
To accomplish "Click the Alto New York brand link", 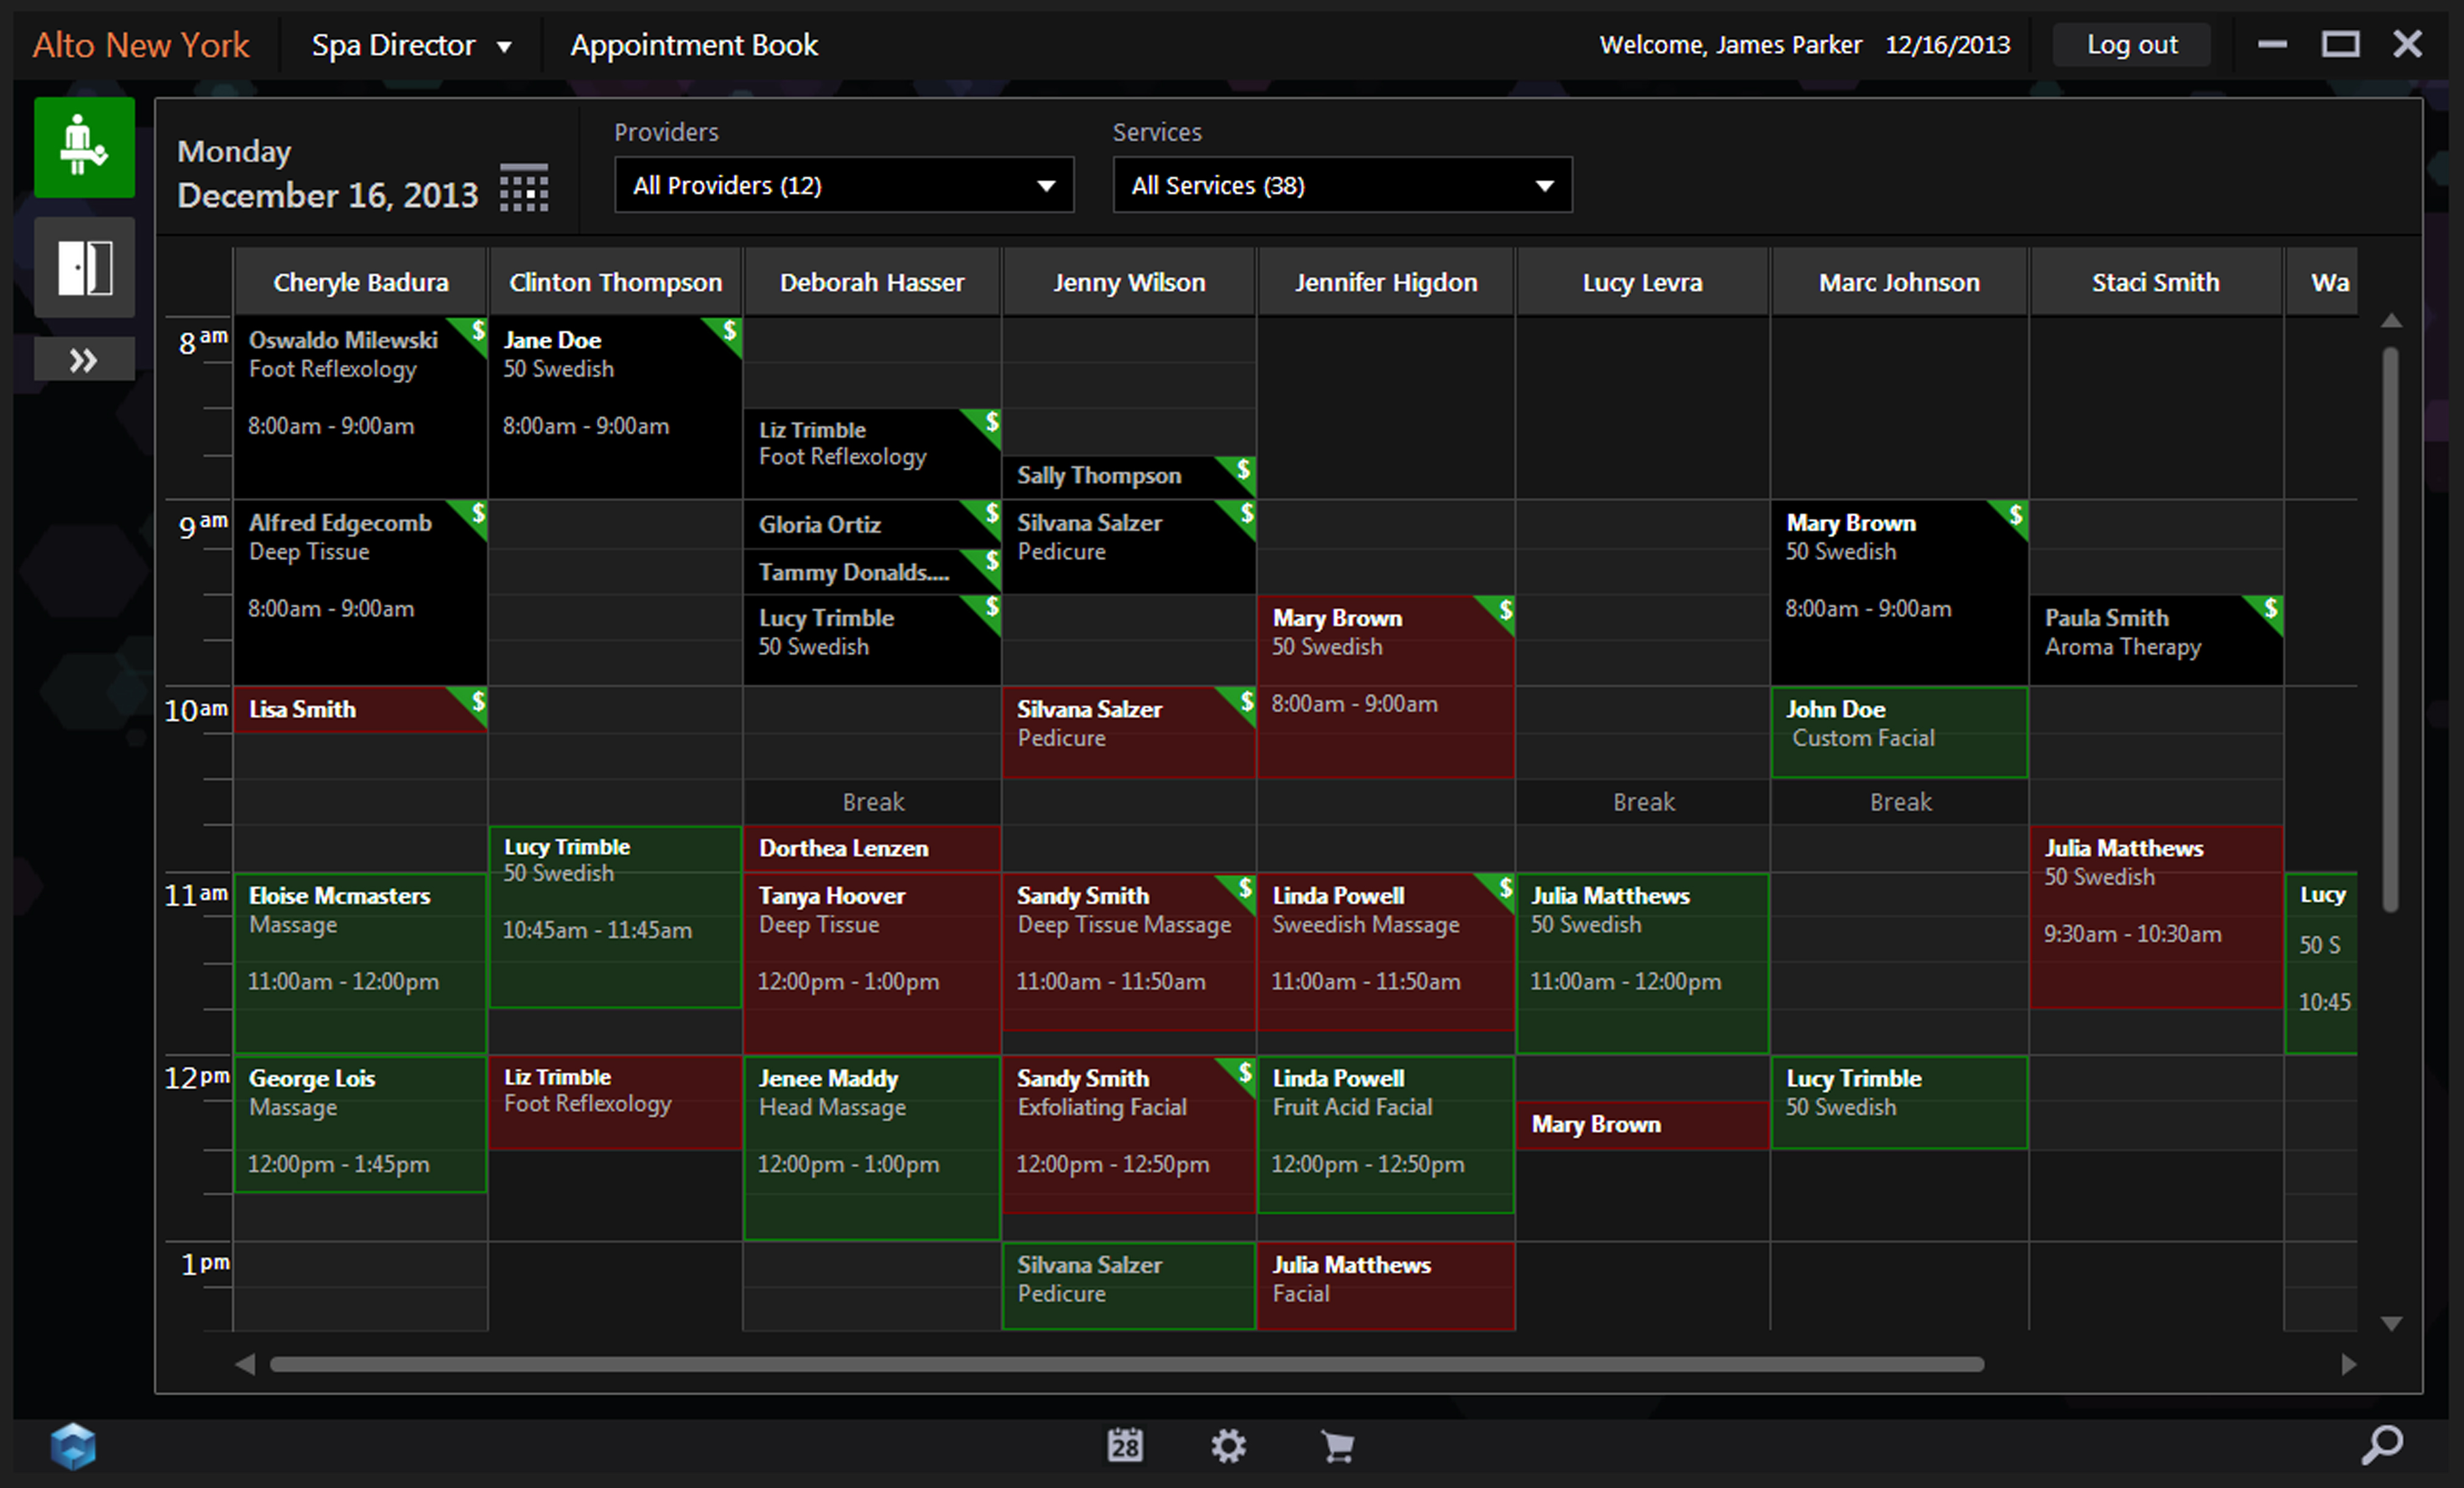I will 141,45.
